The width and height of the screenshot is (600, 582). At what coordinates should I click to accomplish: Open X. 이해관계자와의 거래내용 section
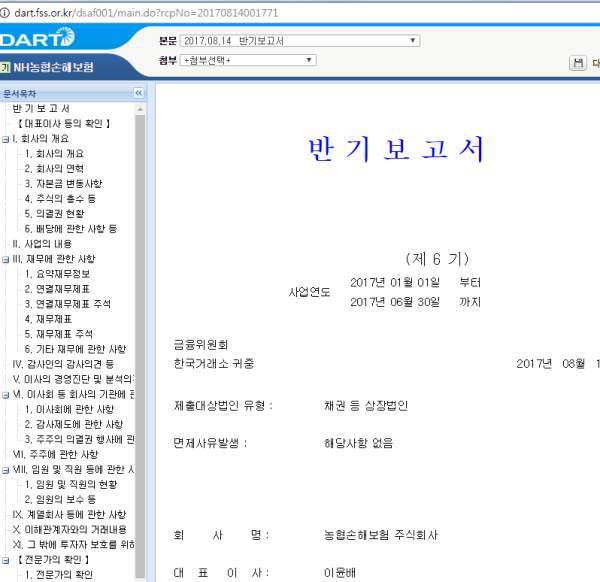click(69, 530)
